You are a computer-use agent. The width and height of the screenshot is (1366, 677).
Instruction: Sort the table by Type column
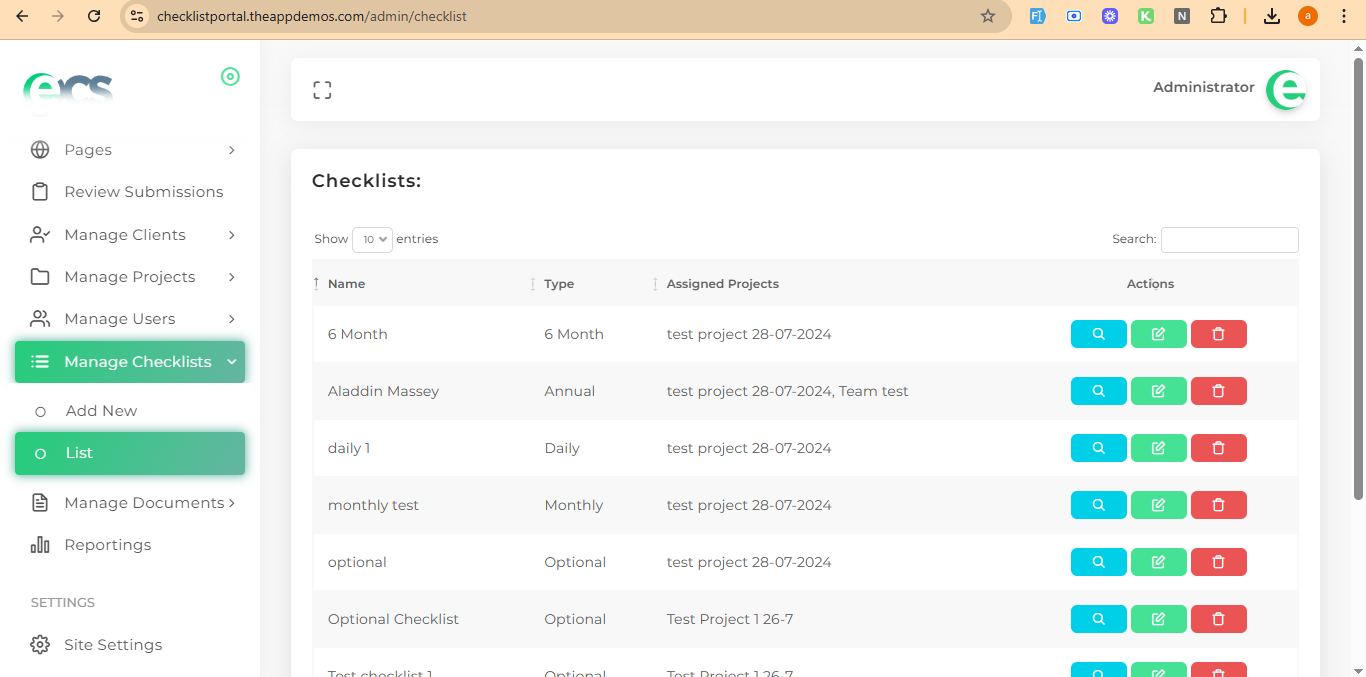(559, 284)
